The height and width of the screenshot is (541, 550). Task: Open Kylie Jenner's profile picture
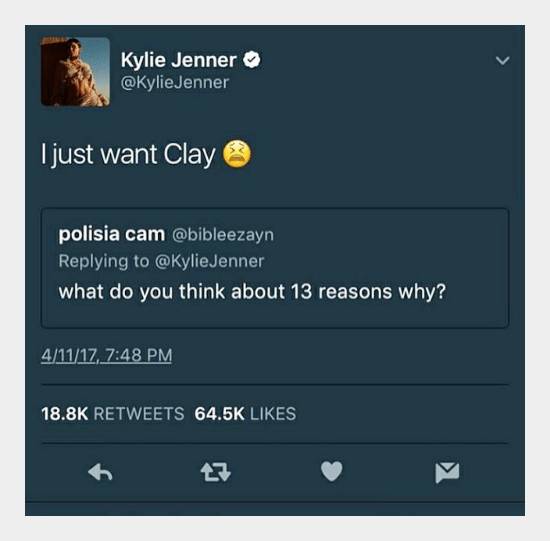pyautogui.click(x=75, y=72)
